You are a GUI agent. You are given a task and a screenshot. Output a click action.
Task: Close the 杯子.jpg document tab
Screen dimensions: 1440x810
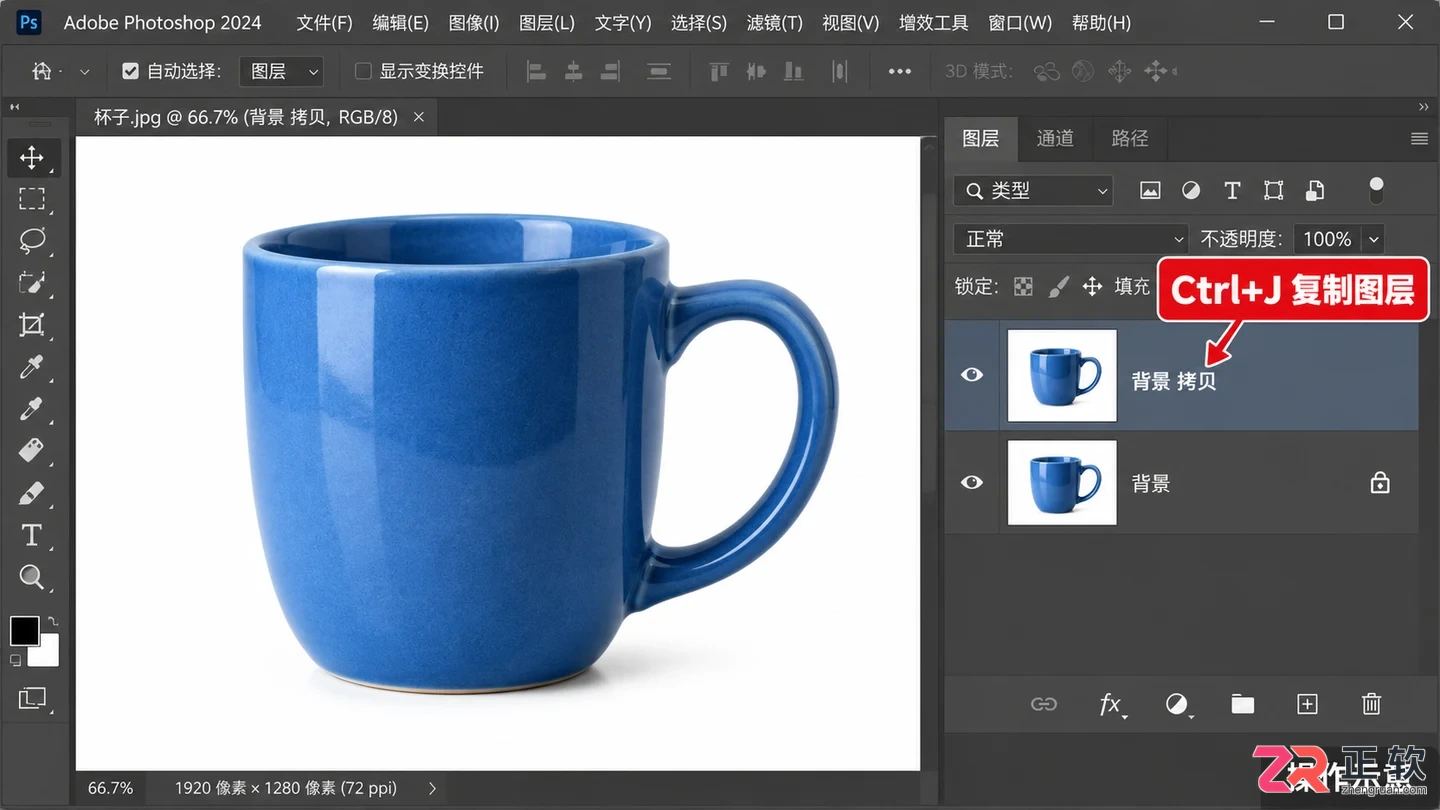click(419, 117)
